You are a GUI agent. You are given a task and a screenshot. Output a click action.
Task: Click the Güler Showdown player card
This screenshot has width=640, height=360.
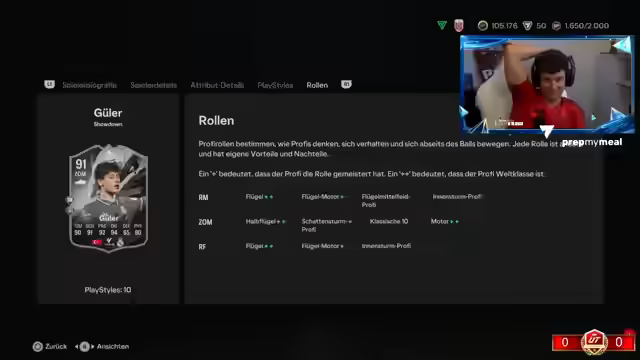108,198
